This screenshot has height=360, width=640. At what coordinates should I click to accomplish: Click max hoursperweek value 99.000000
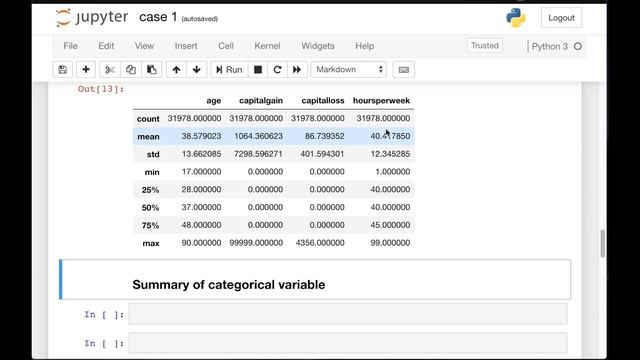tap(390, 243)
